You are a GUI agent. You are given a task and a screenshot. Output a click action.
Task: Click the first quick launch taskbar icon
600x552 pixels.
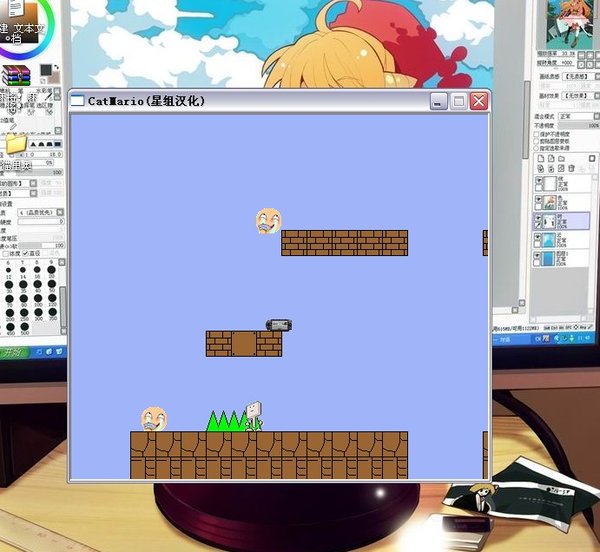39,352
